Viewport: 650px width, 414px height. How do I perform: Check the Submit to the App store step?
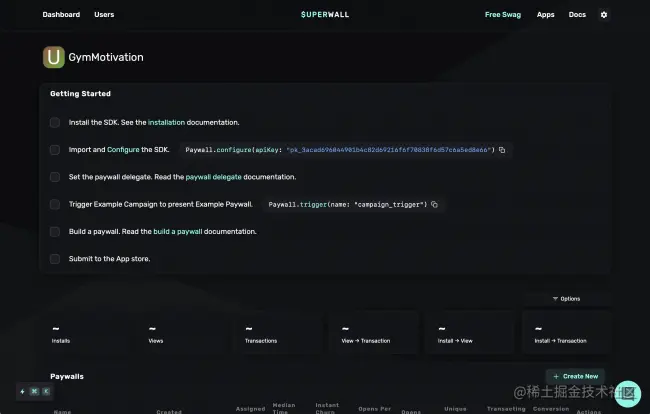point(55,259)
